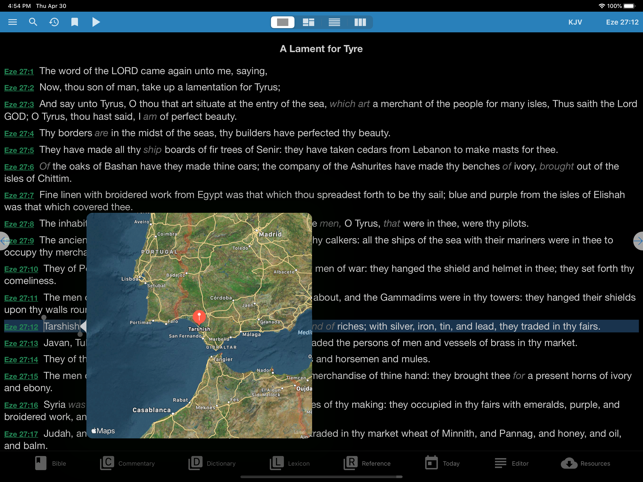The width and height of the screenshot is (643, 482).
Task: Go to next chapter arrow
Action: click(x=638, y=241)
